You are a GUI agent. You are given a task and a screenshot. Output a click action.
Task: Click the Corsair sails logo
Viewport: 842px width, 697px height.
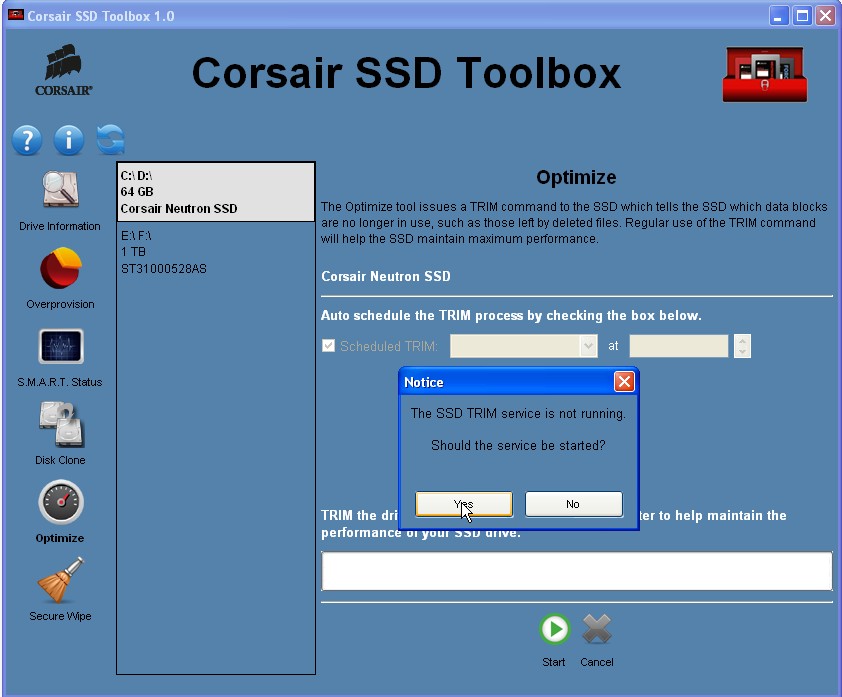pos(63,70)
